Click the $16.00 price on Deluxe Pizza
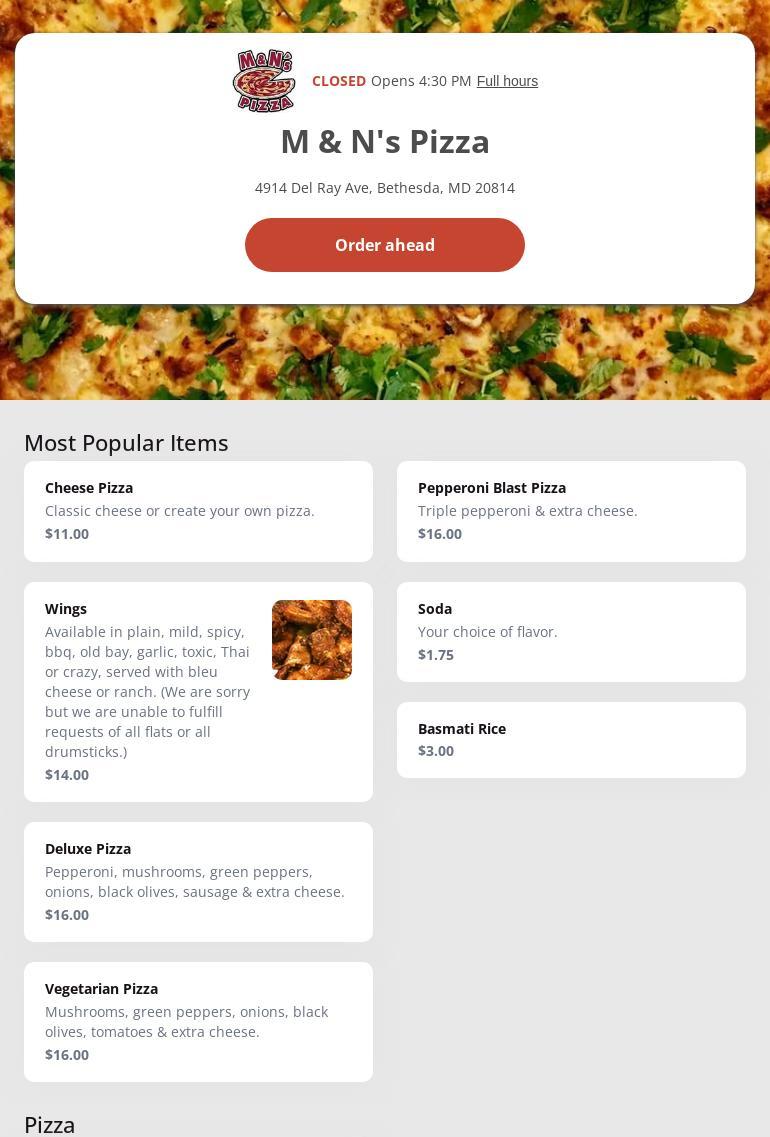The height and width of the screenshot is (1137, 770). point(67,915)
